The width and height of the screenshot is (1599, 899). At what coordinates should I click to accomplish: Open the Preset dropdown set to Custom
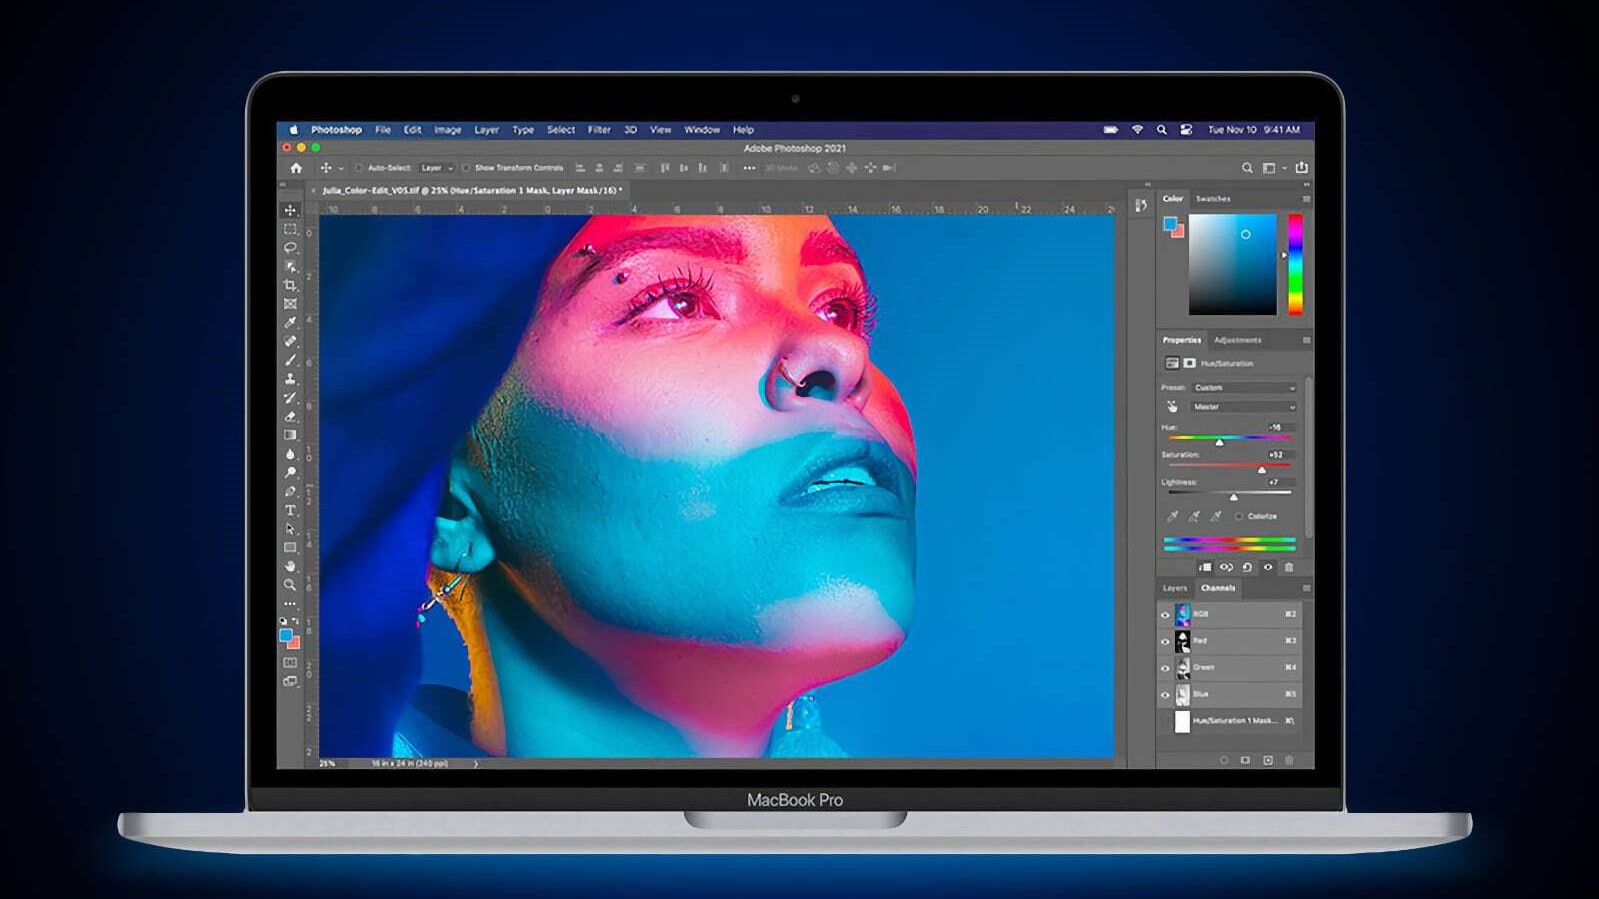[1244, 388]
